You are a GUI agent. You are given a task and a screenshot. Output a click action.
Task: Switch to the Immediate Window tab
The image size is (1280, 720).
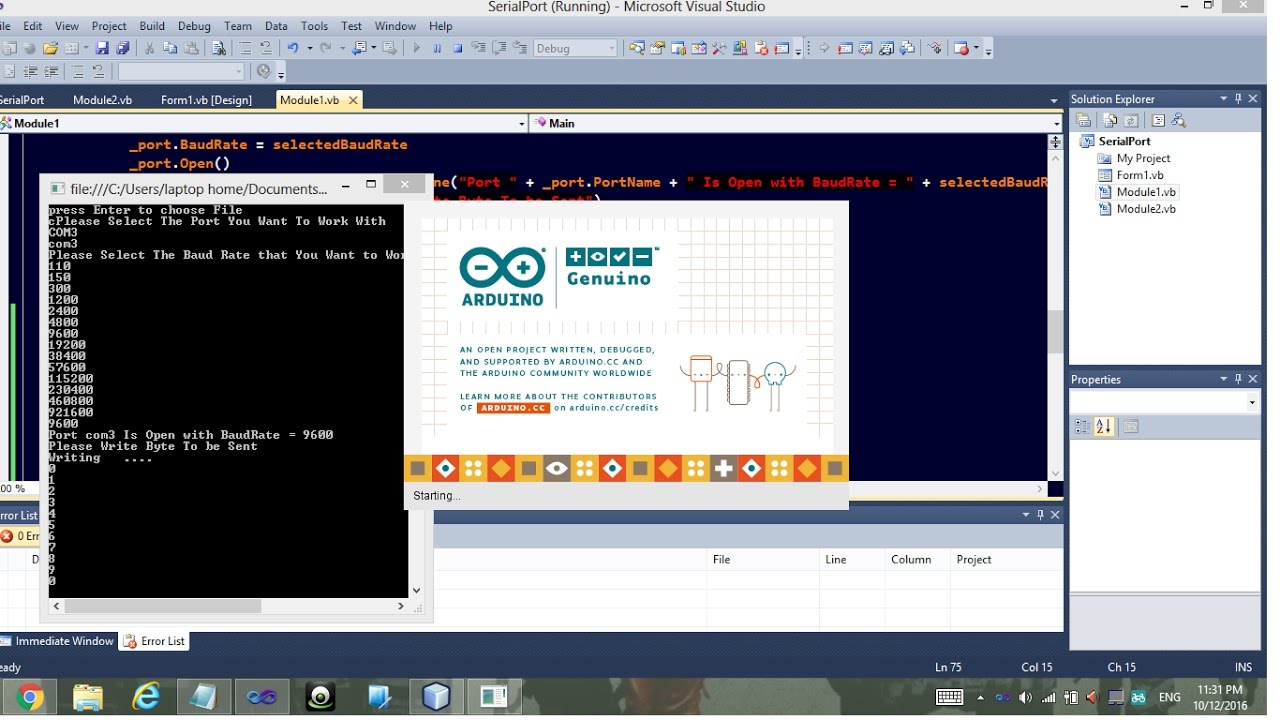[x=57, y=641]
